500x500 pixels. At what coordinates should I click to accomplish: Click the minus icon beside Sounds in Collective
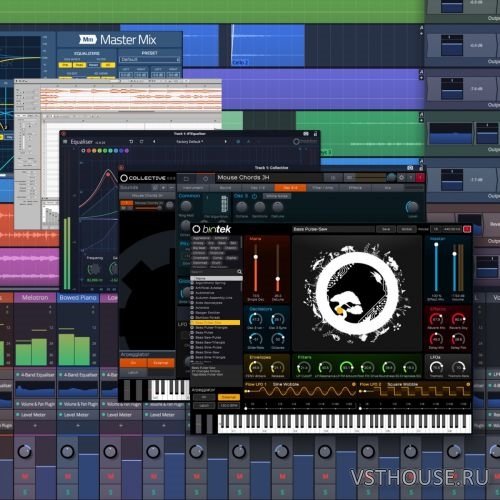click(x=171, y=188)
